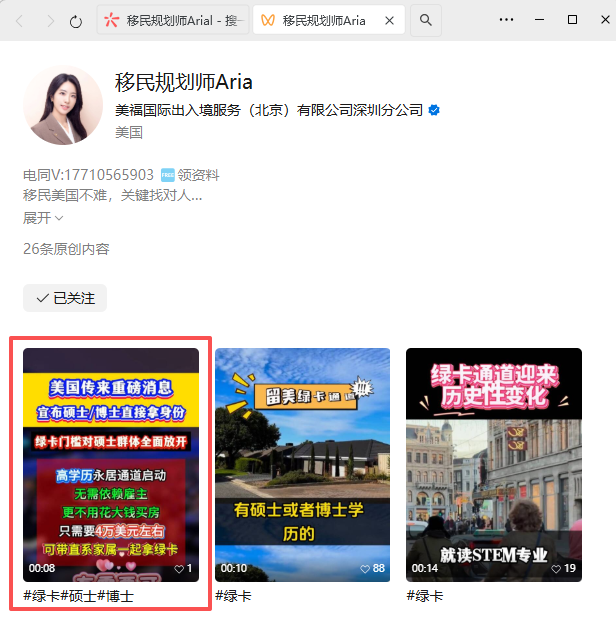The image size is (616, 617).
Task: Go back with the left arrow icon
Action: [19, 20]
